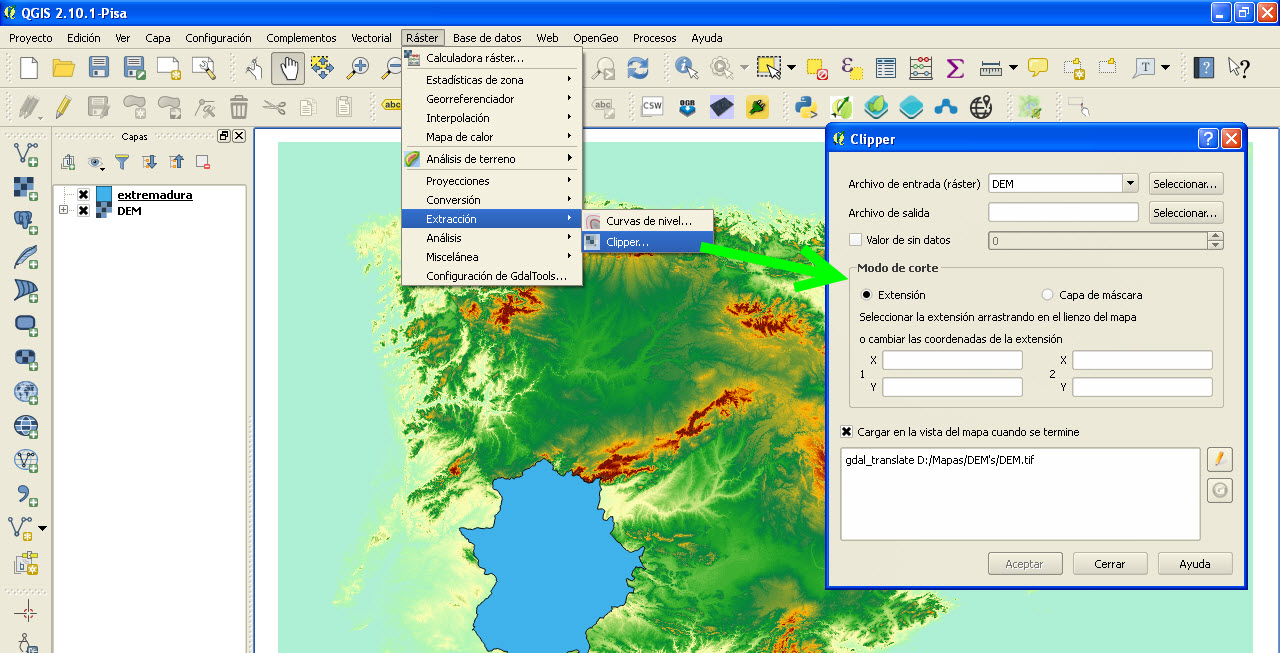Choose Curvas de nivel from the Extracción submenu

coord(650,220)
